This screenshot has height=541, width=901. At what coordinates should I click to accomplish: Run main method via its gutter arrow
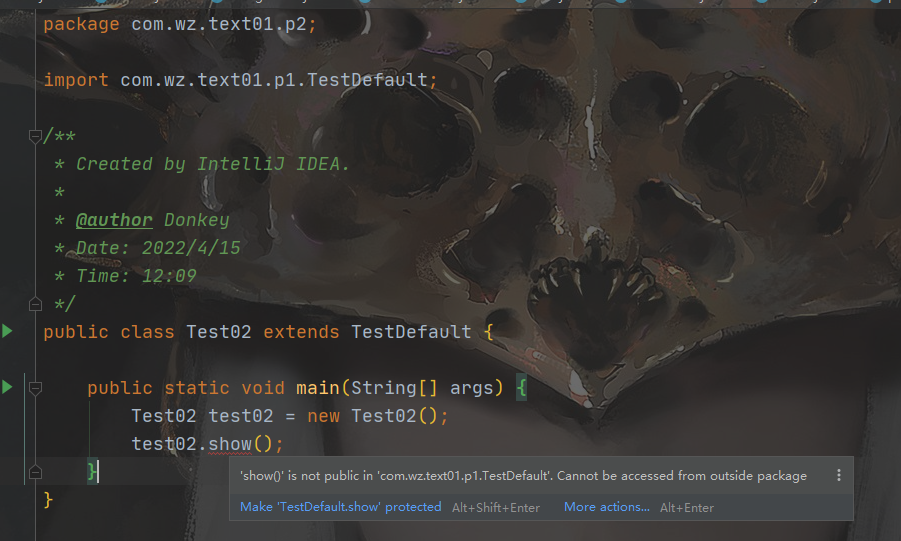(x=7, y=387)
